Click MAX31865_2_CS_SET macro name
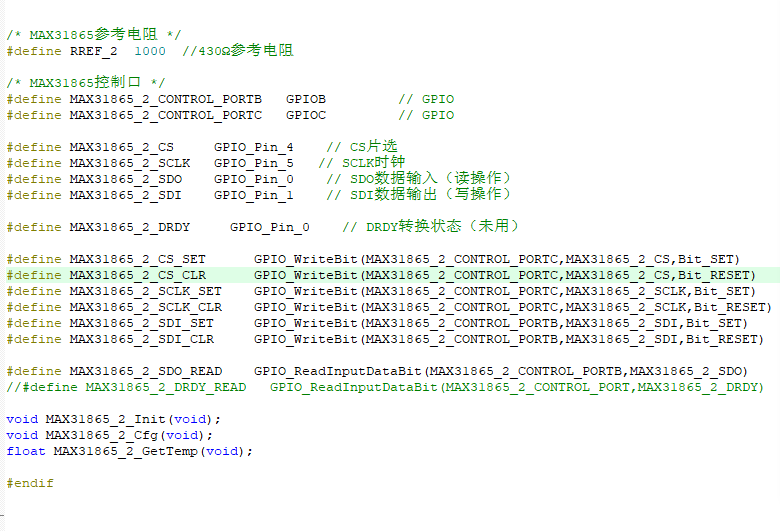Screen dimensions: 780x531 (x=138, y=260)
